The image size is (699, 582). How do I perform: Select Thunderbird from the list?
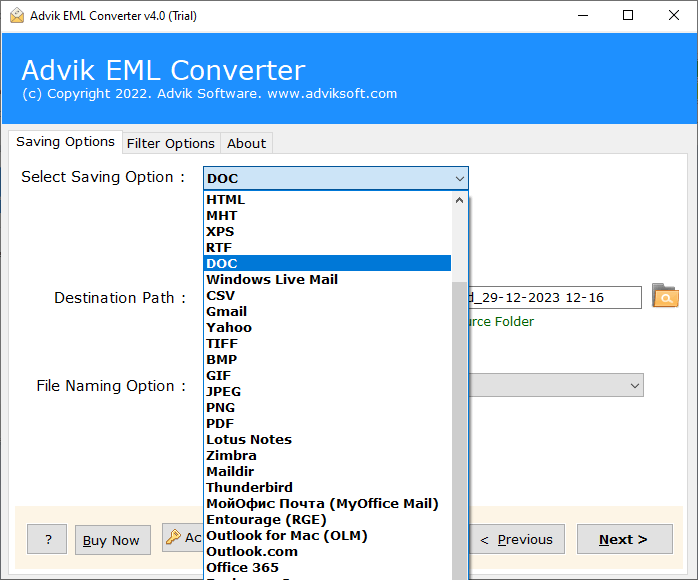click(327, 488)
